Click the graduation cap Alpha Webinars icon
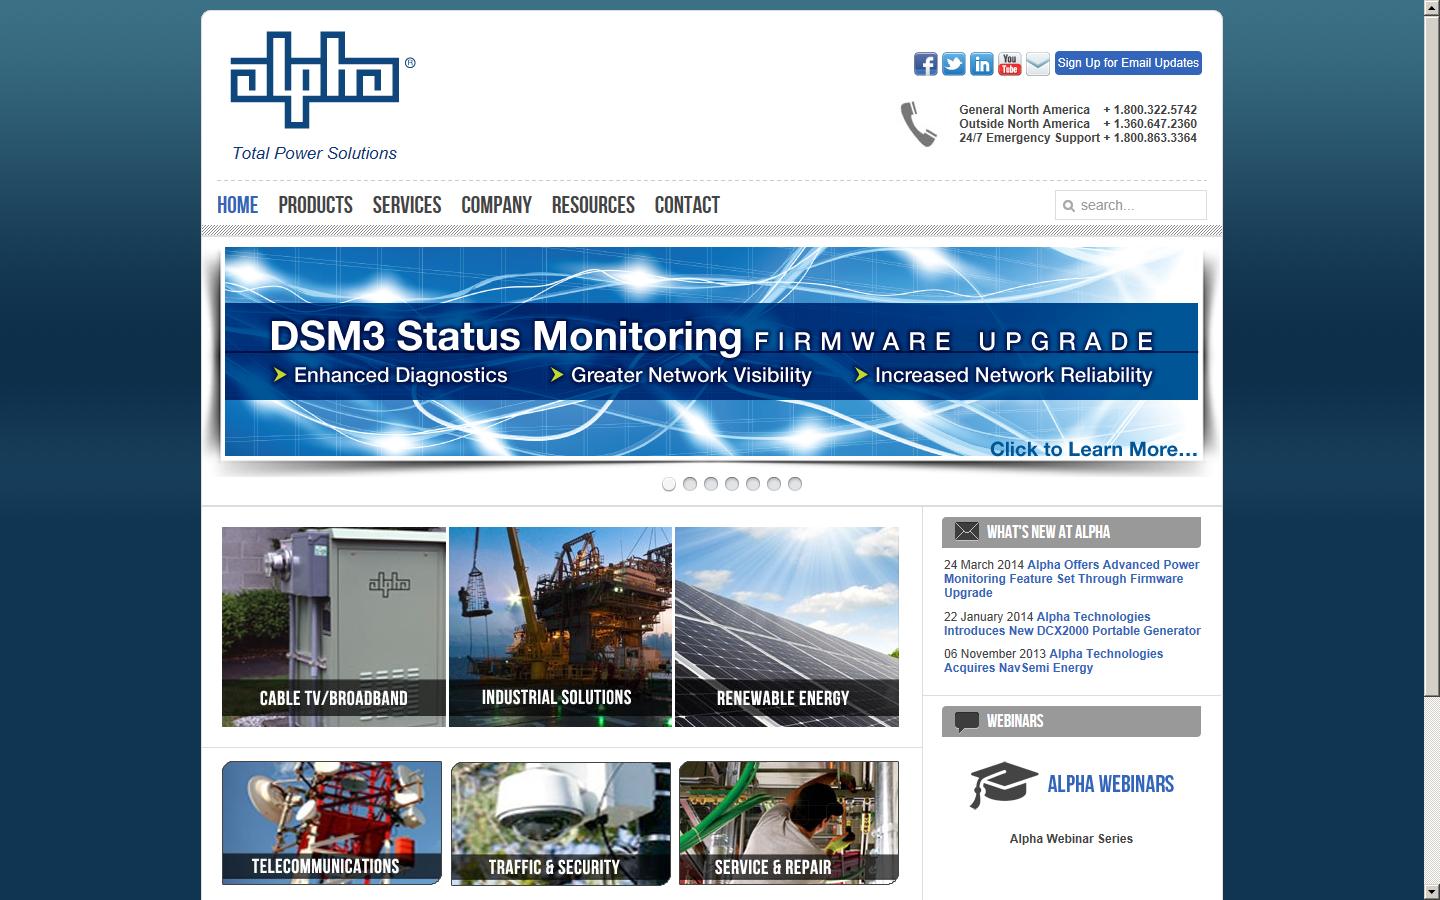This screenshot has height=900, width=1440. (x=999, y=784)
